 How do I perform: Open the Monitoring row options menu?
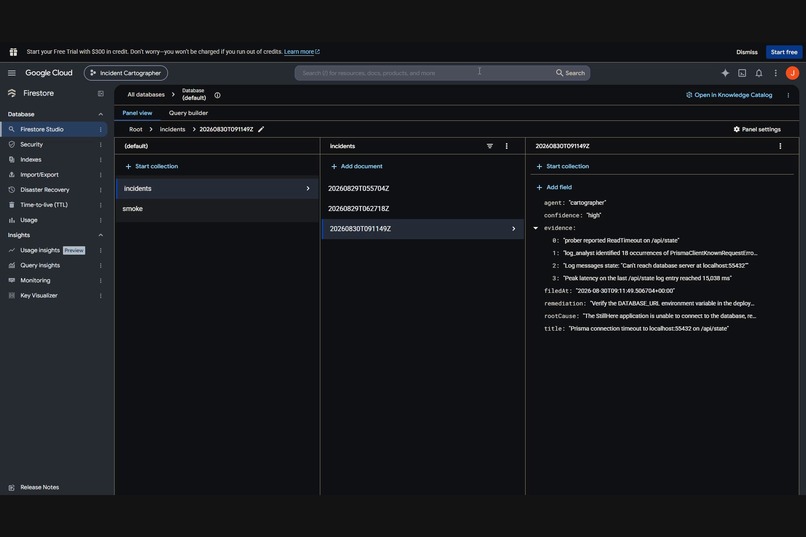click(x=101, y=281)
